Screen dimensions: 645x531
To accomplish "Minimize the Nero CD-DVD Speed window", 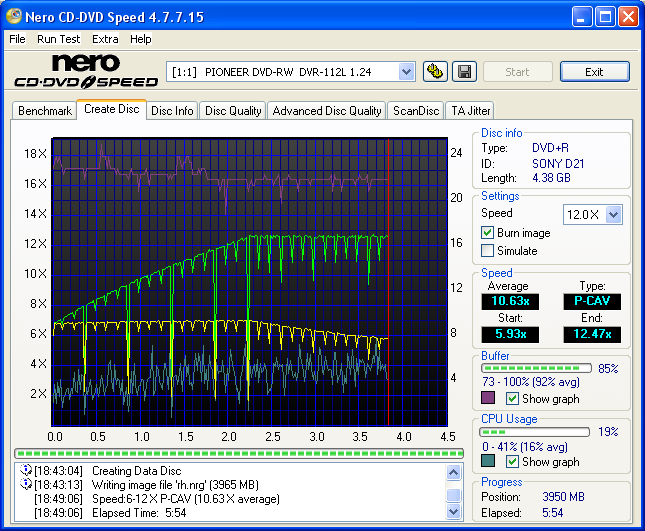I will point(582,17).
